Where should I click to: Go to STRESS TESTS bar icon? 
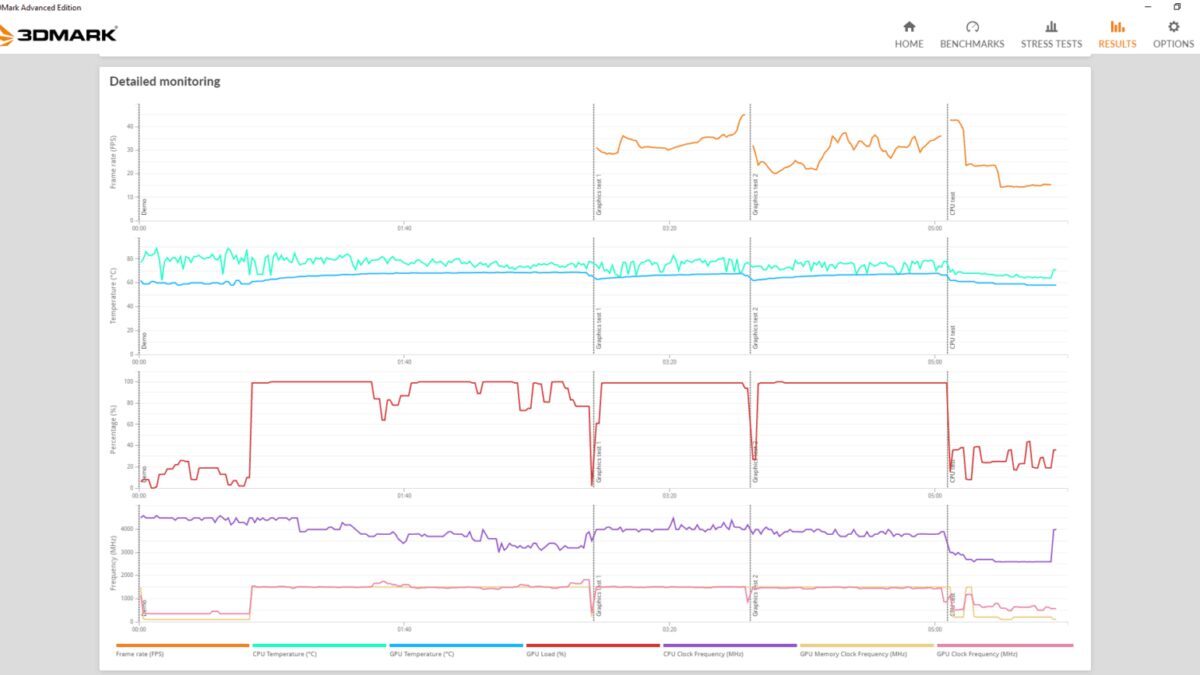(1051, 27)
